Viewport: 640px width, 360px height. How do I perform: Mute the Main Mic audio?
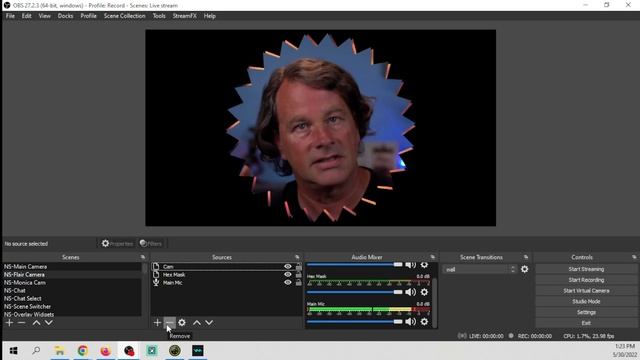(x=411, y=322)
